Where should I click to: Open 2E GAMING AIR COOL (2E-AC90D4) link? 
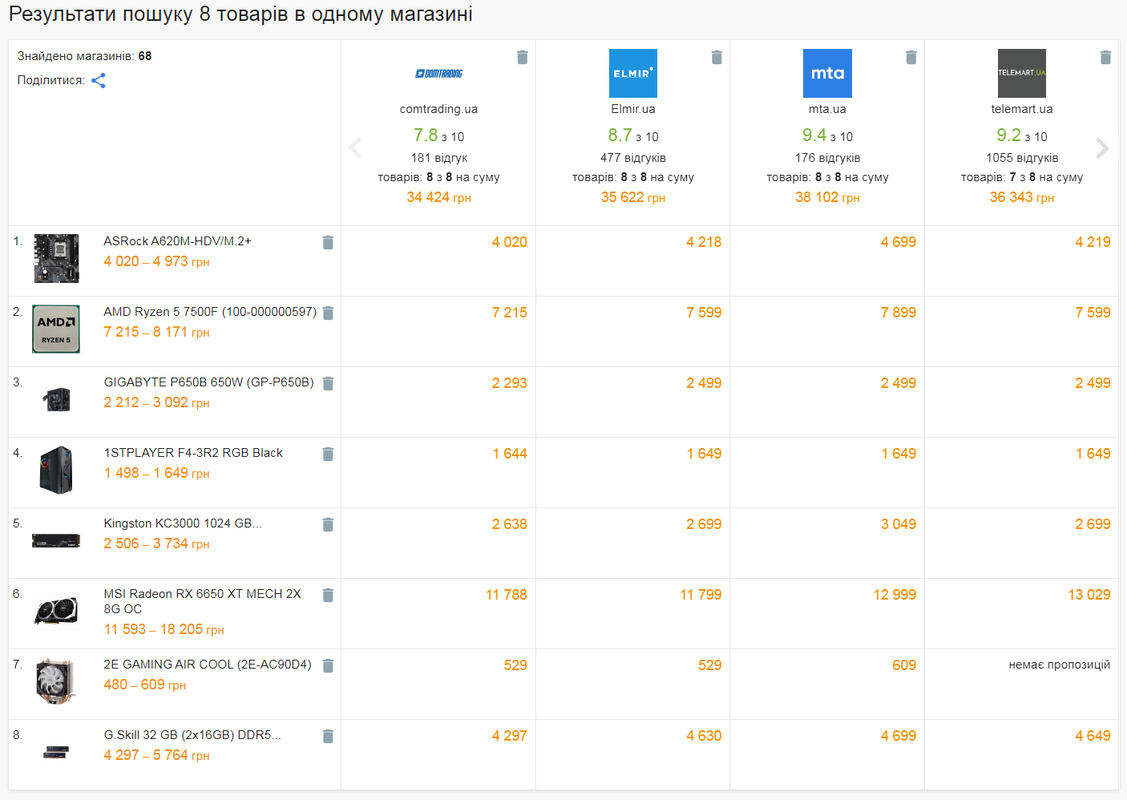(x=208, y=664)
